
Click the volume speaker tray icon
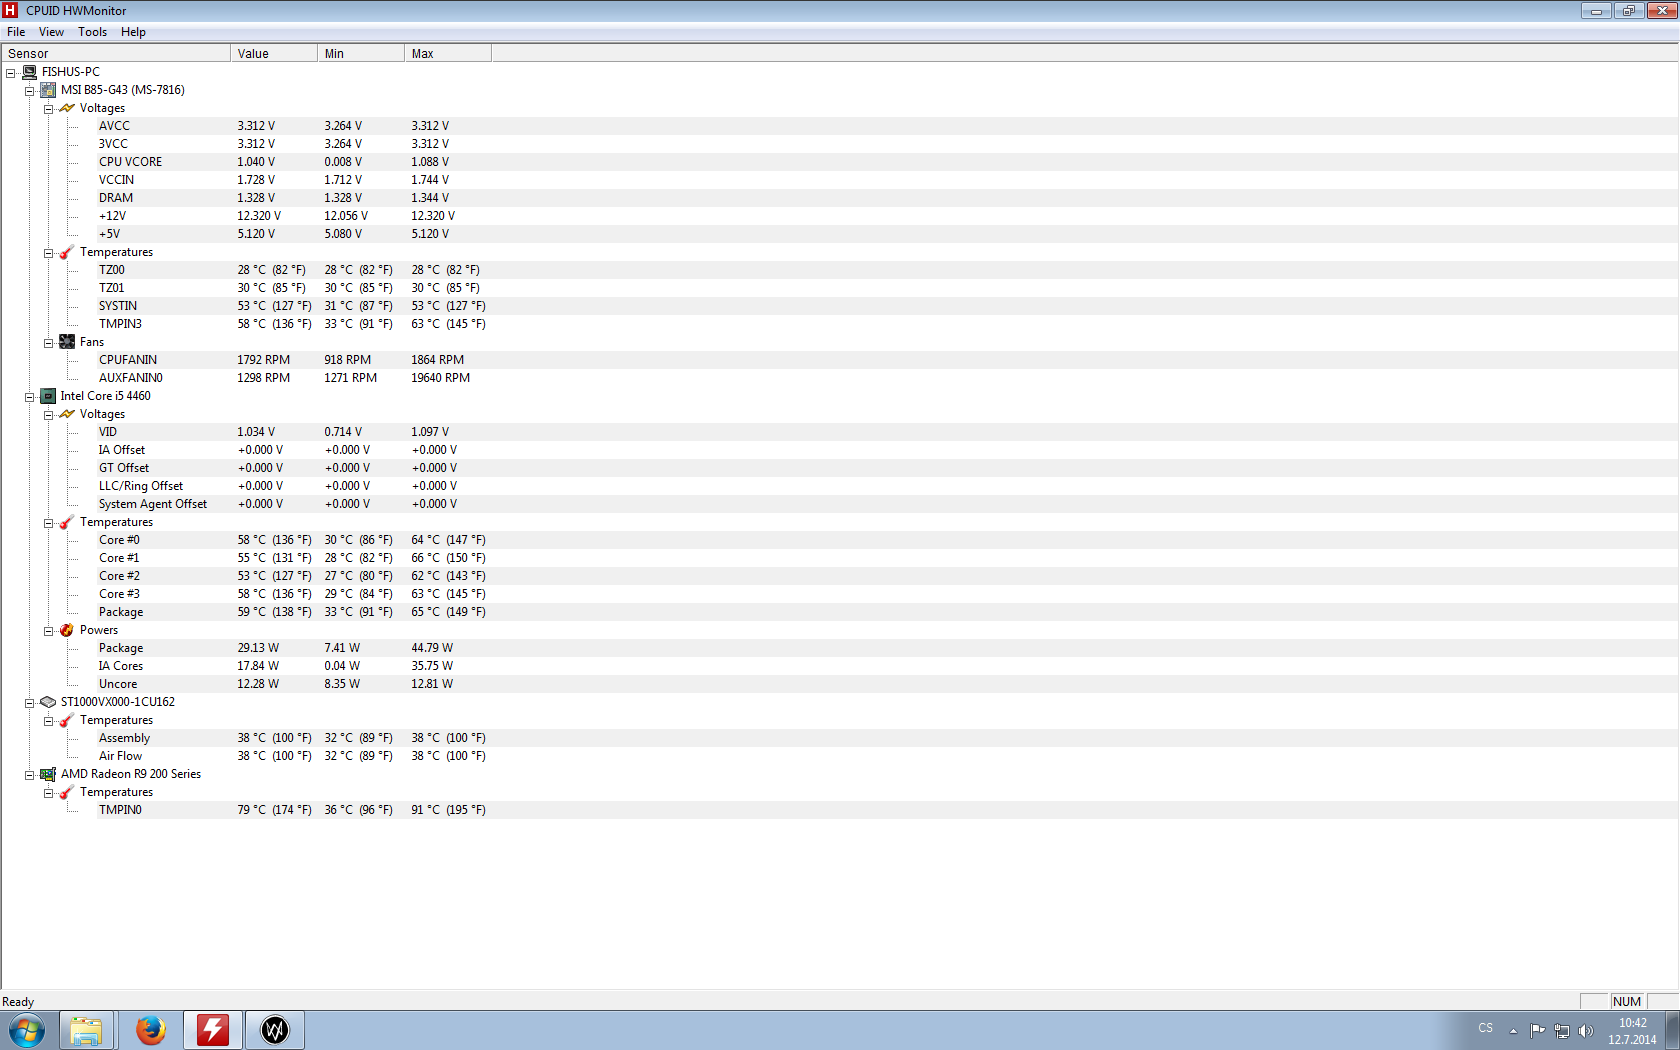click(x=1586, y=1030)
